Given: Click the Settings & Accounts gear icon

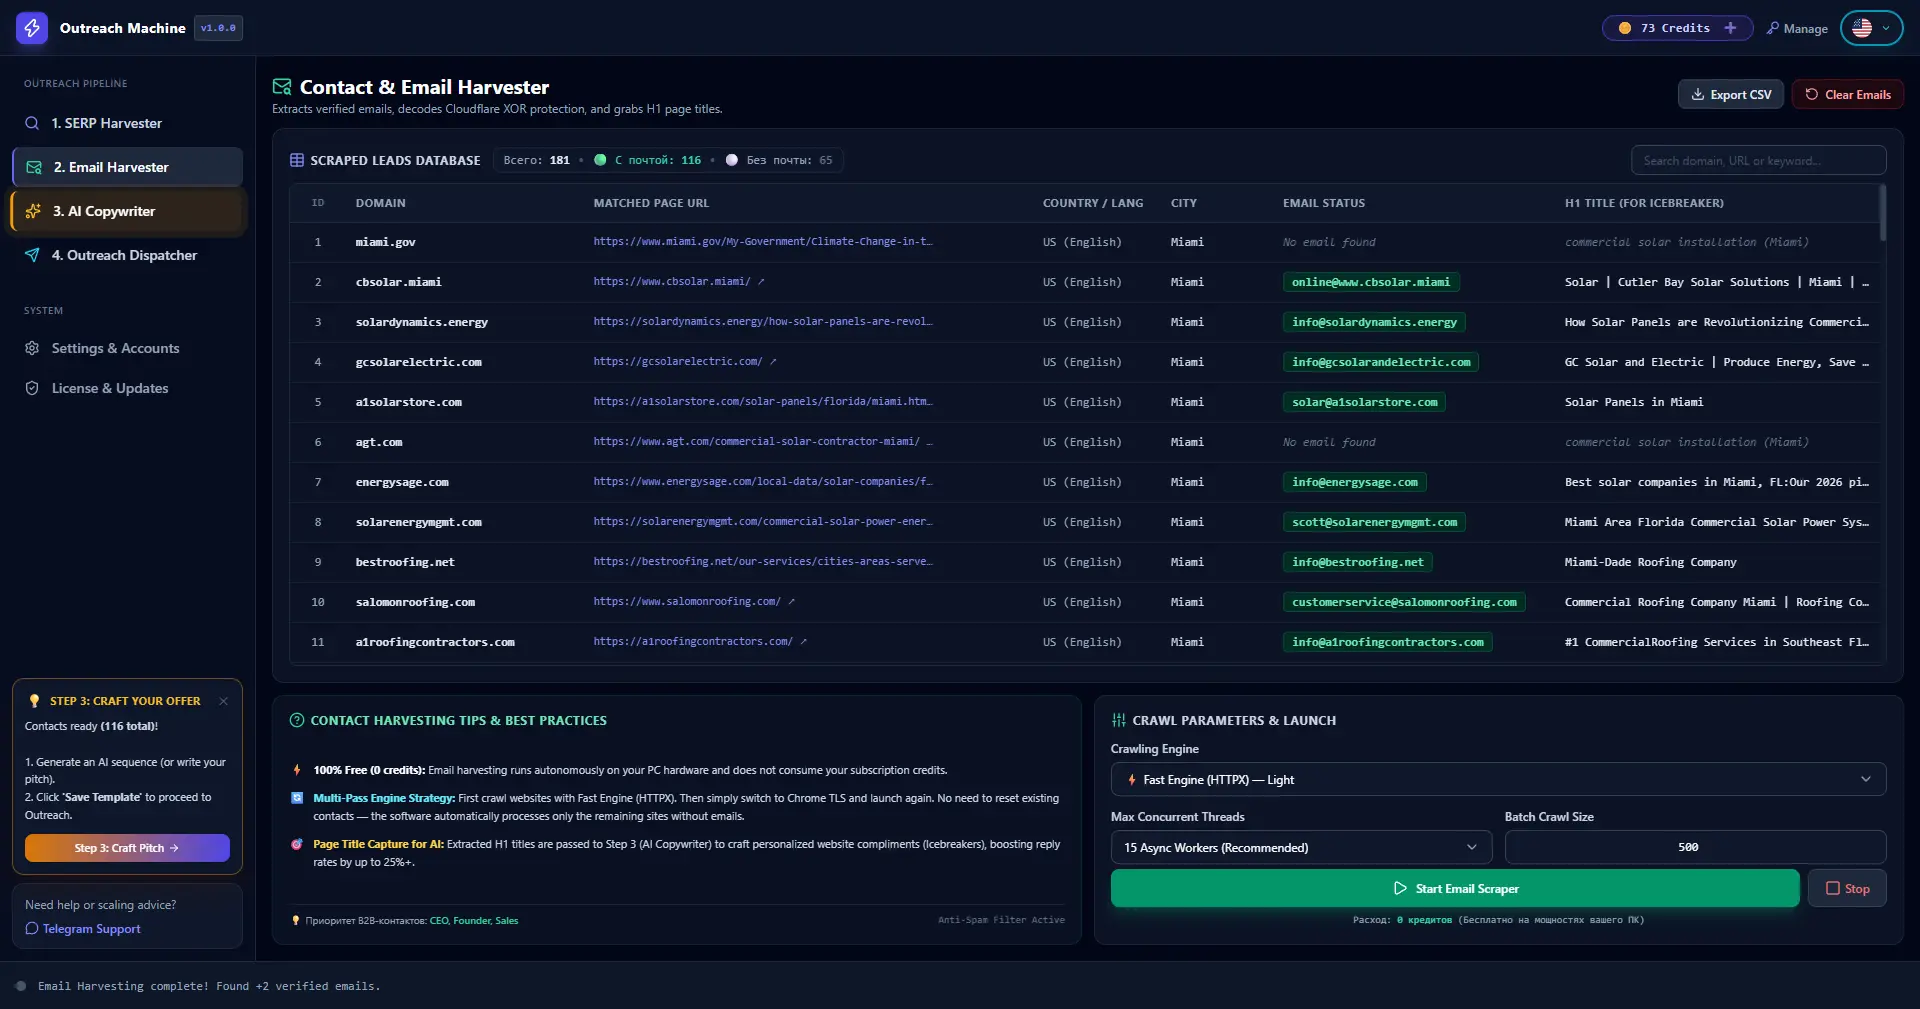Looking at the screenshot, I should click(x=32, y=348).
